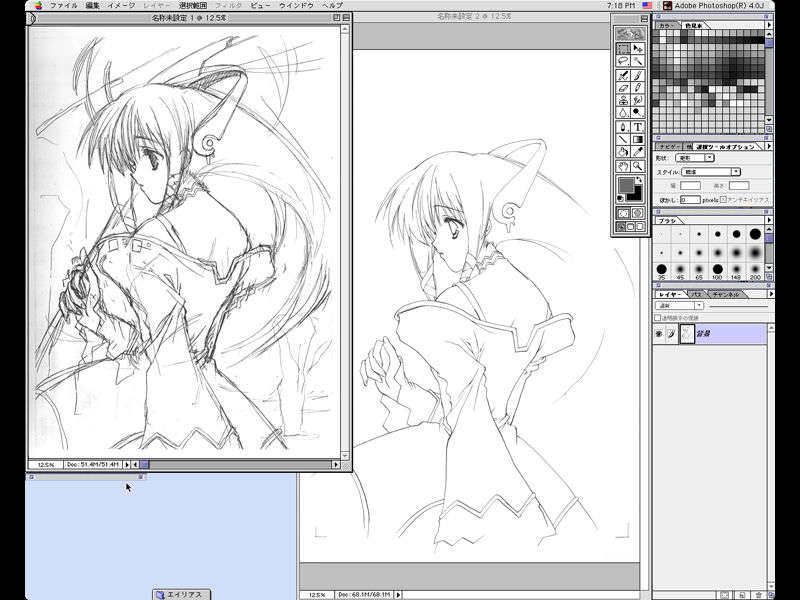Image resolution: width=800 pixels, height=600 pixels.
Task: Click the swap foreground/background colors arrow
Action: coord(640,180)
